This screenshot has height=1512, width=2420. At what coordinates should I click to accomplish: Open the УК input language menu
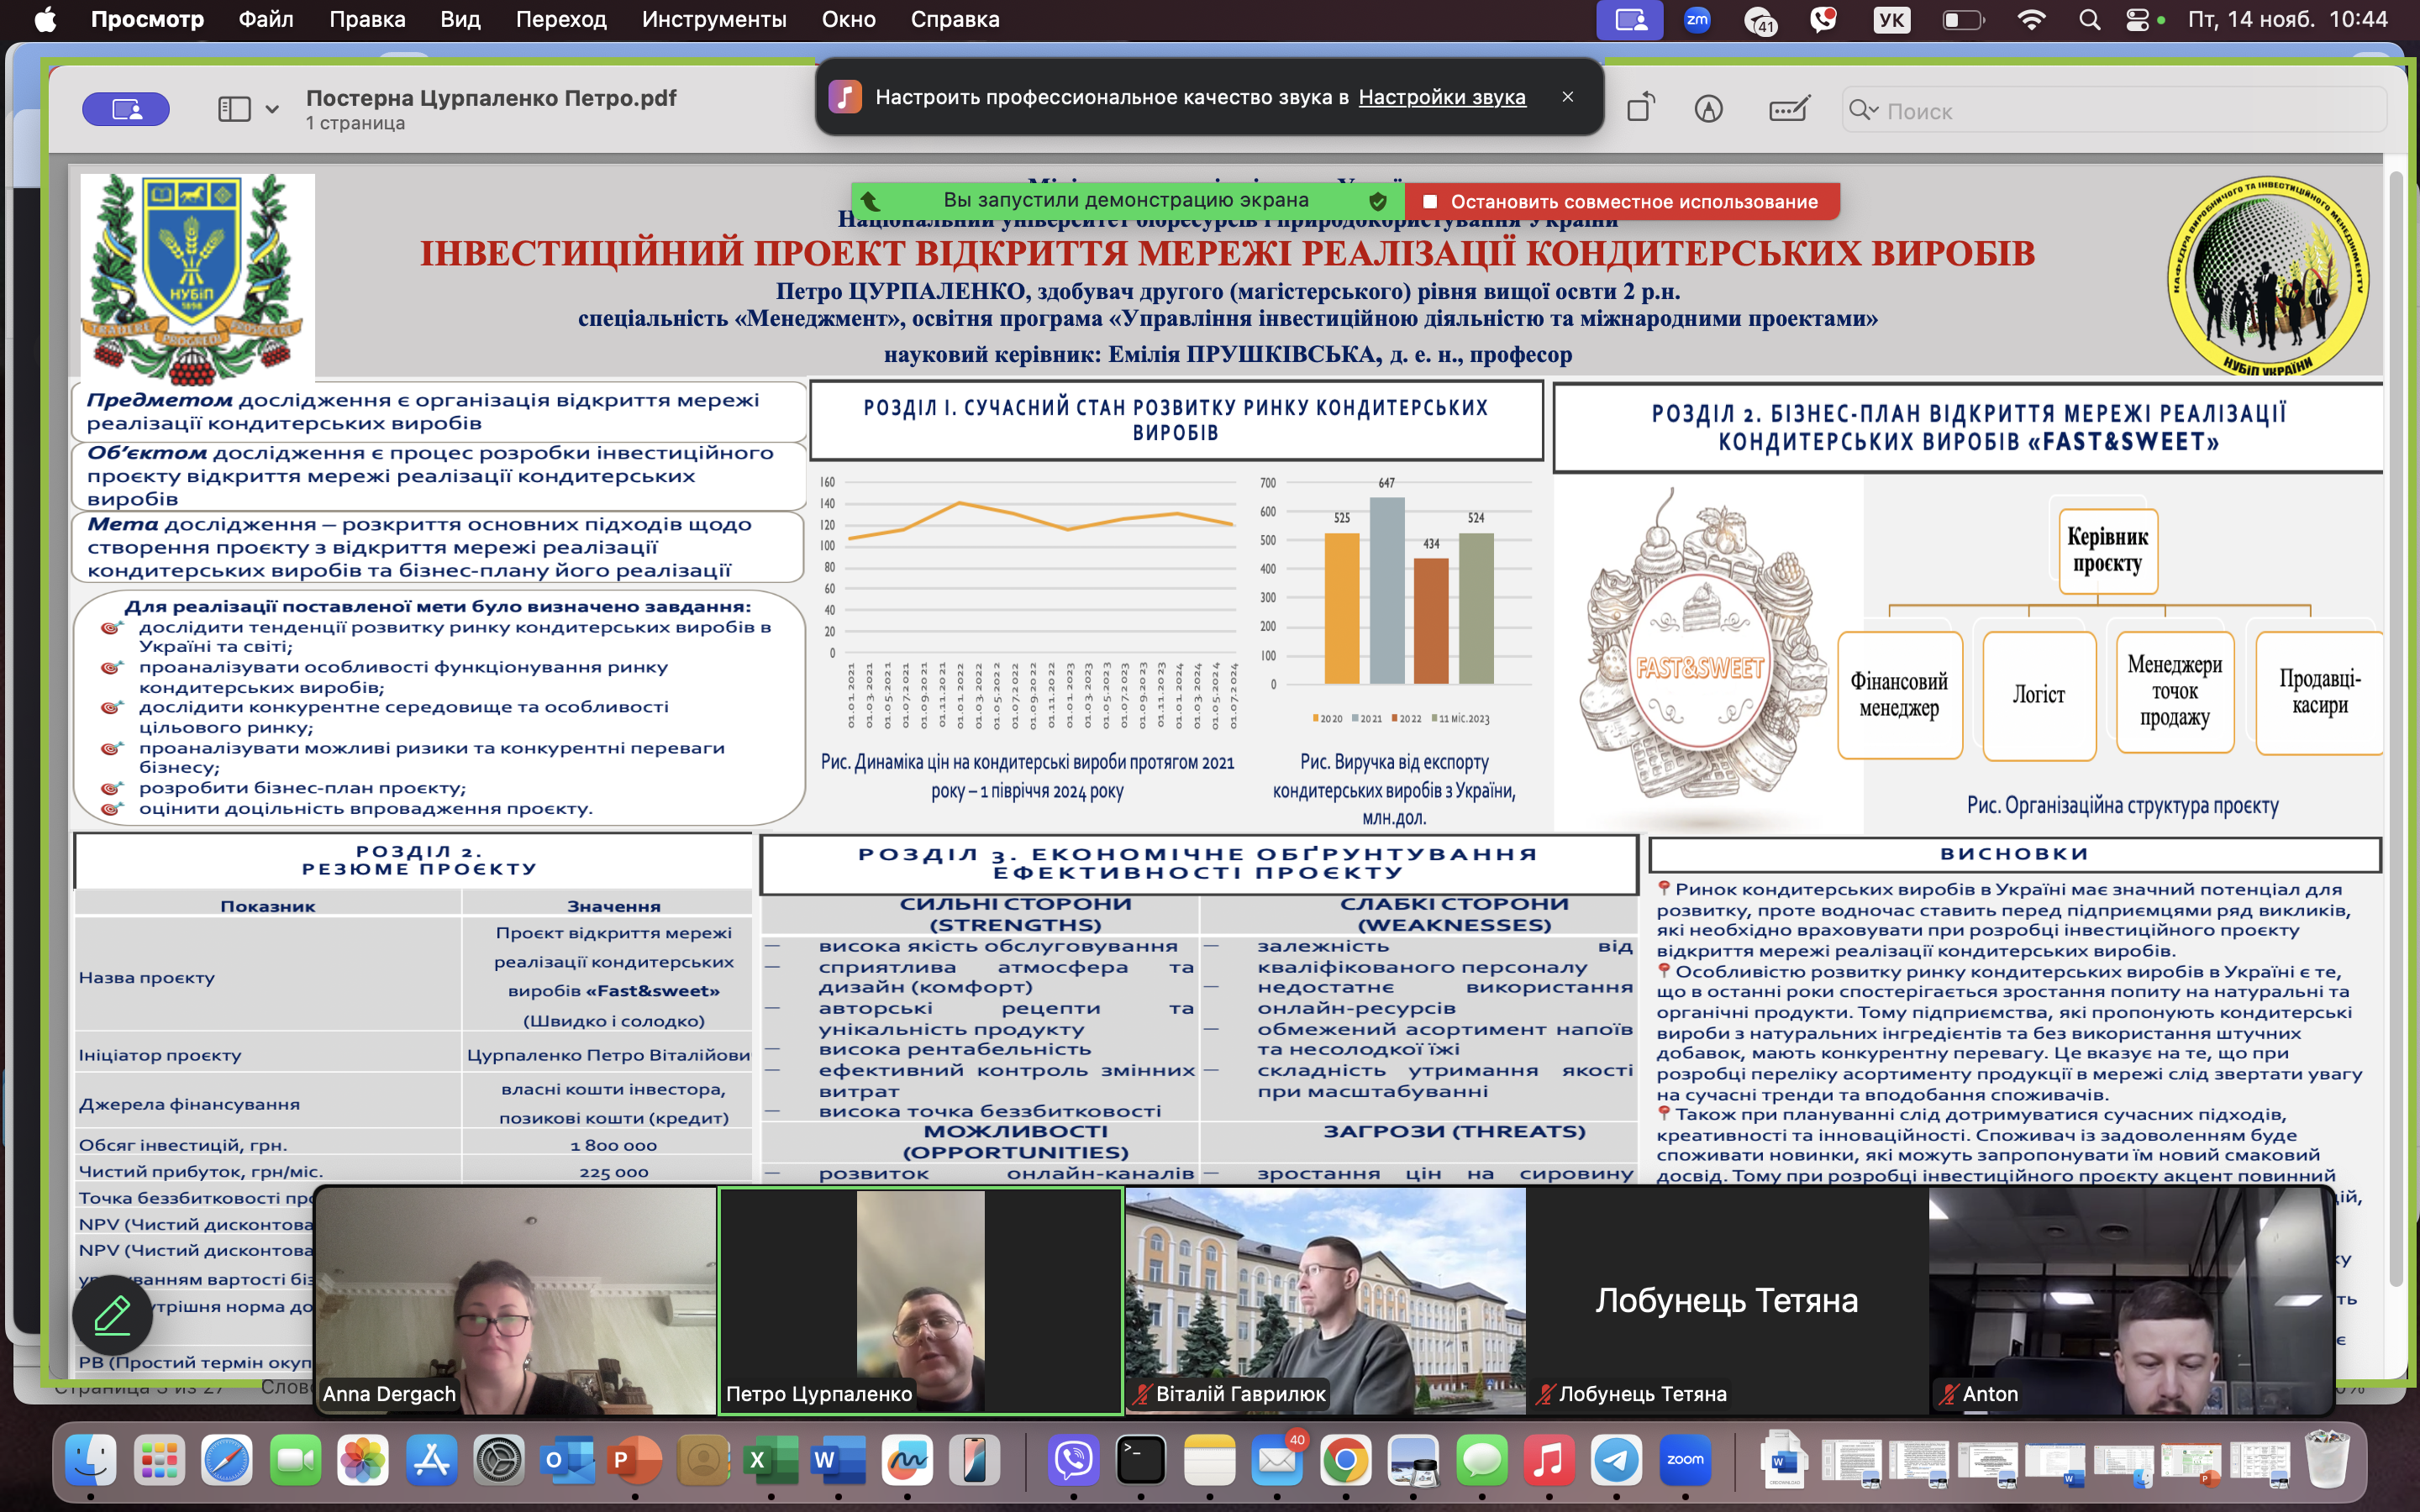point(1891,20)
